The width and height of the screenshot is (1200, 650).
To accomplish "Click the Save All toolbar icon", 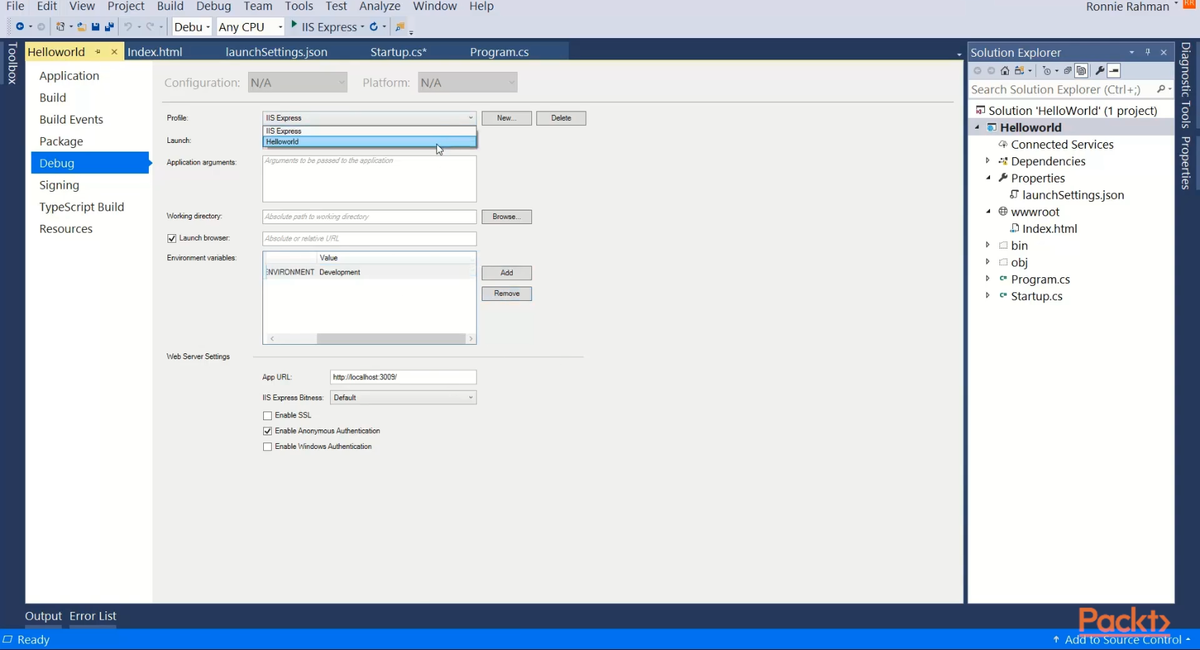I will [109, 27].
